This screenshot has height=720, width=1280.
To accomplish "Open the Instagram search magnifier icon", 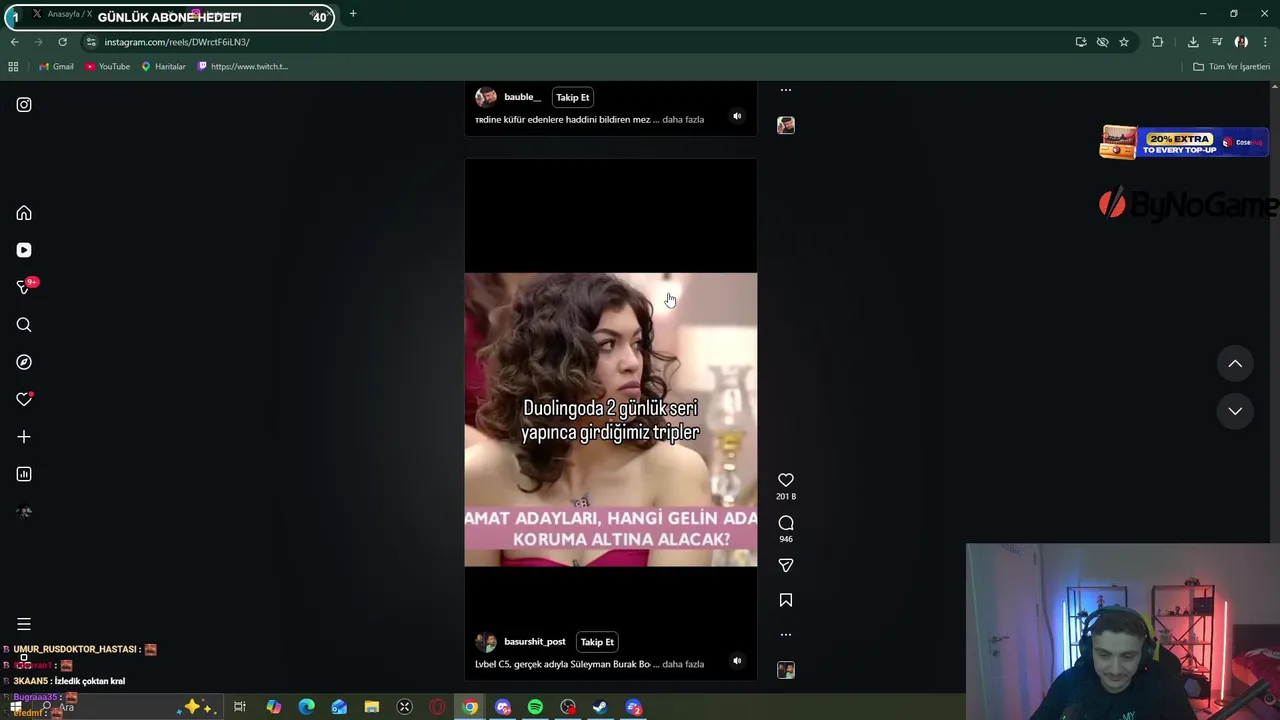I will (x=24, y=325).
